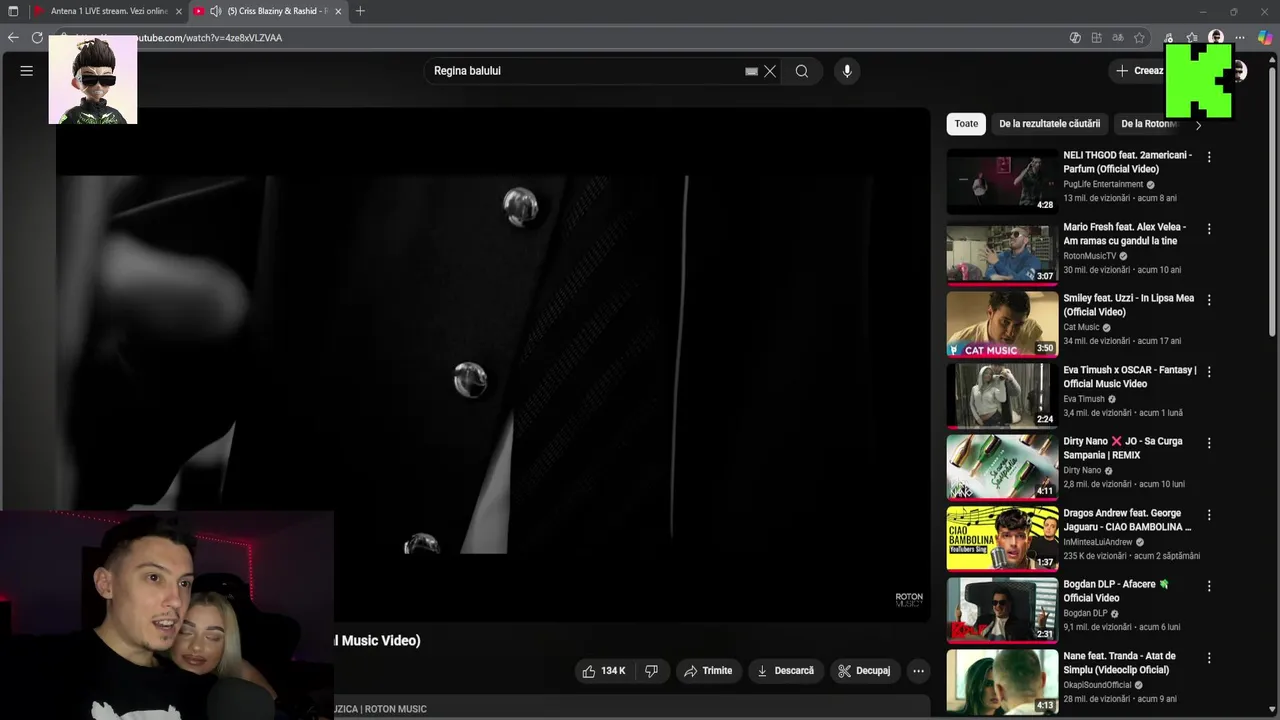The image size is (1280, 720).
Task: Open split-screen apps icon in address bar
Action: [1096, 38]
